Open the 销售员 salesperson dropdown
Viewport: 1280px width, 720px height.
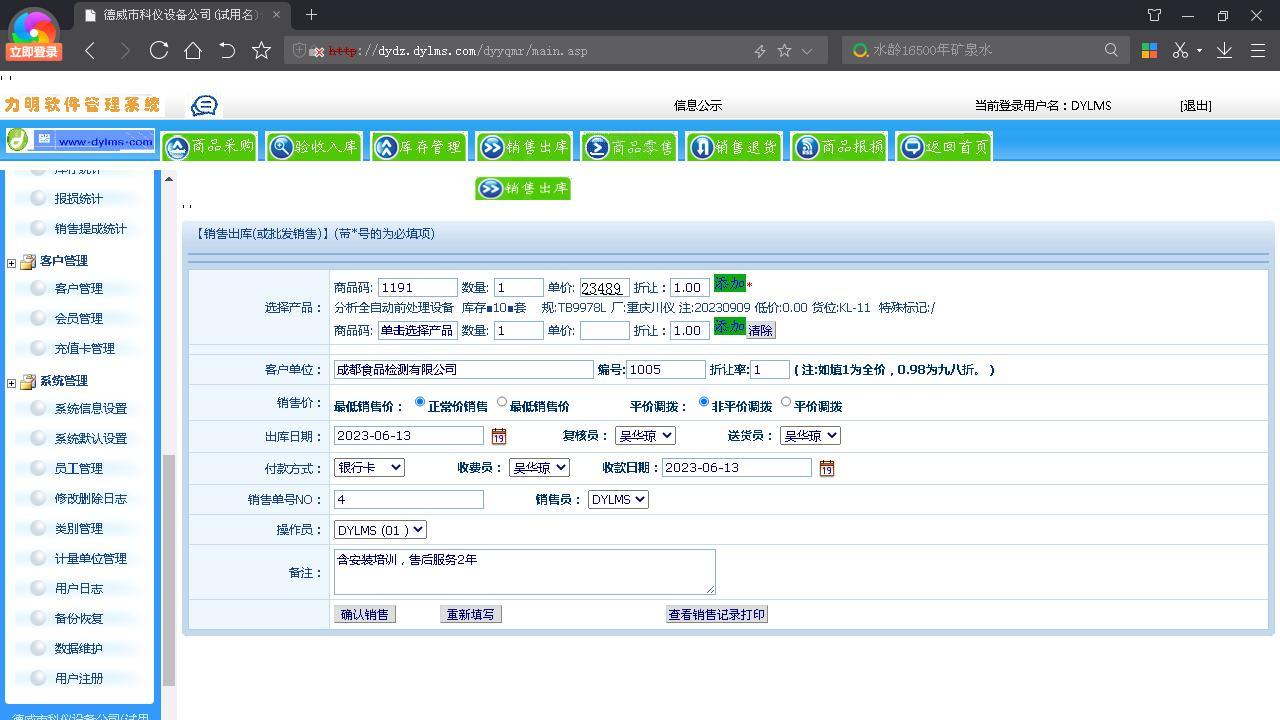click(617, 499)
